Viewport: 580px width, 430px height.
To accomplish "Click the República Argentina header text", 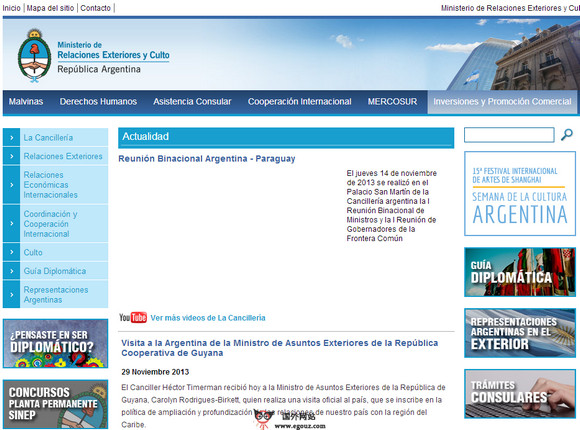I will point(99,69).
